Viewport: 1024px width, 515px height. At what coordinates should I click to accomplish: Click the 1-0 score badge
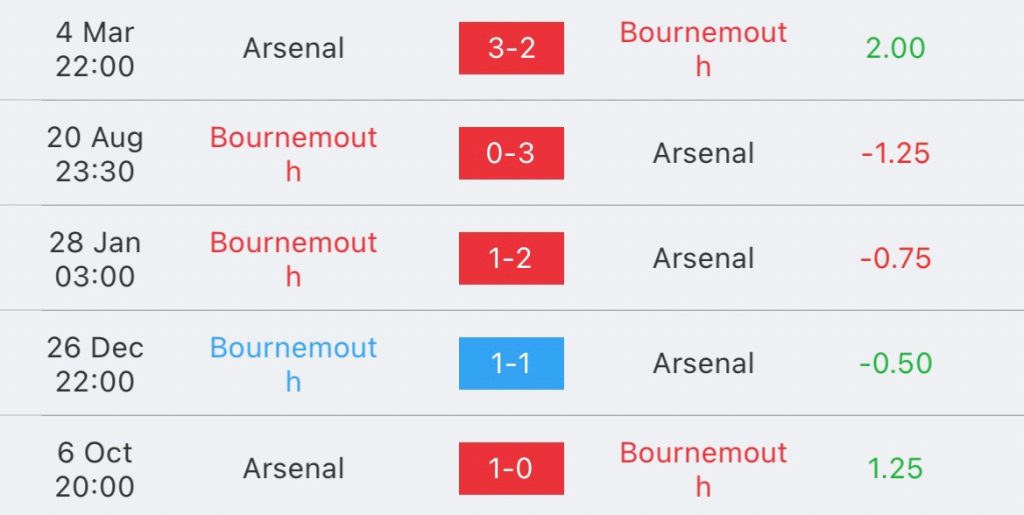[x=511, y=468]
